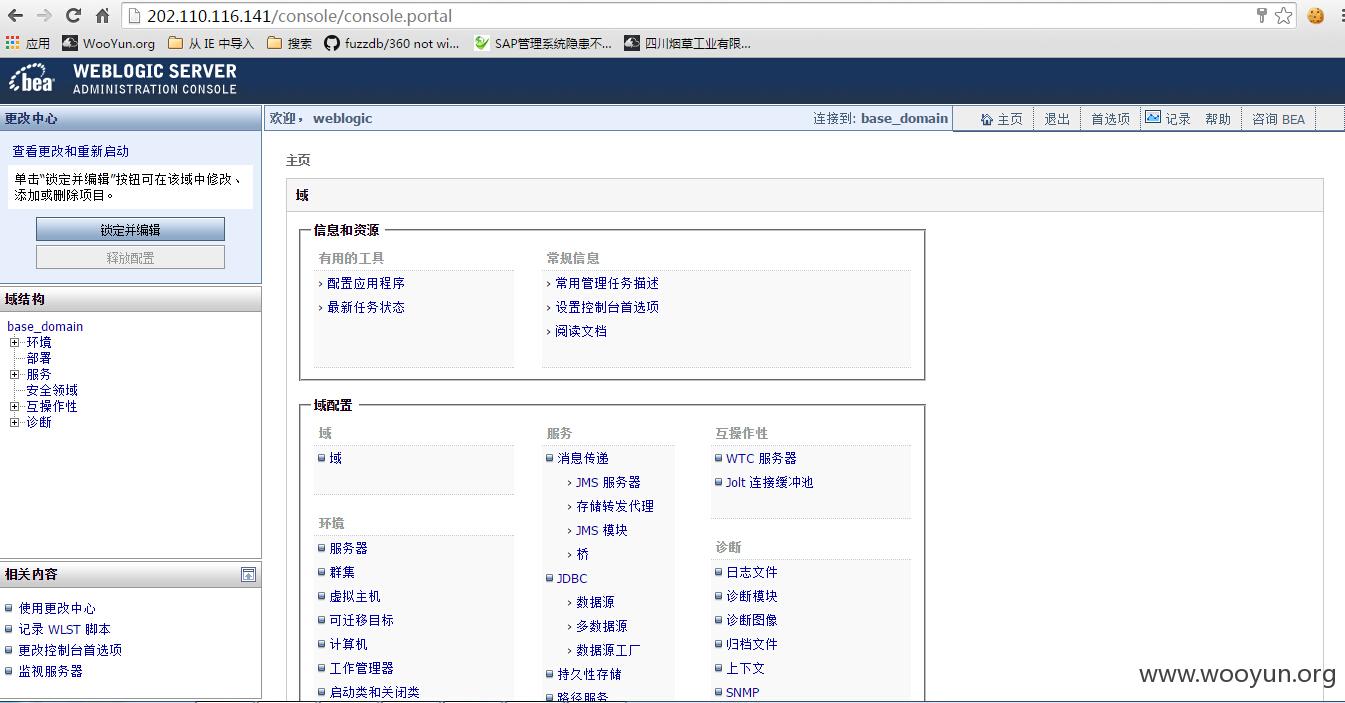Open 帮助 in the top menu
This screenshot has width=1345, height=703.
pyautogui.click(x=1218, y=119)
